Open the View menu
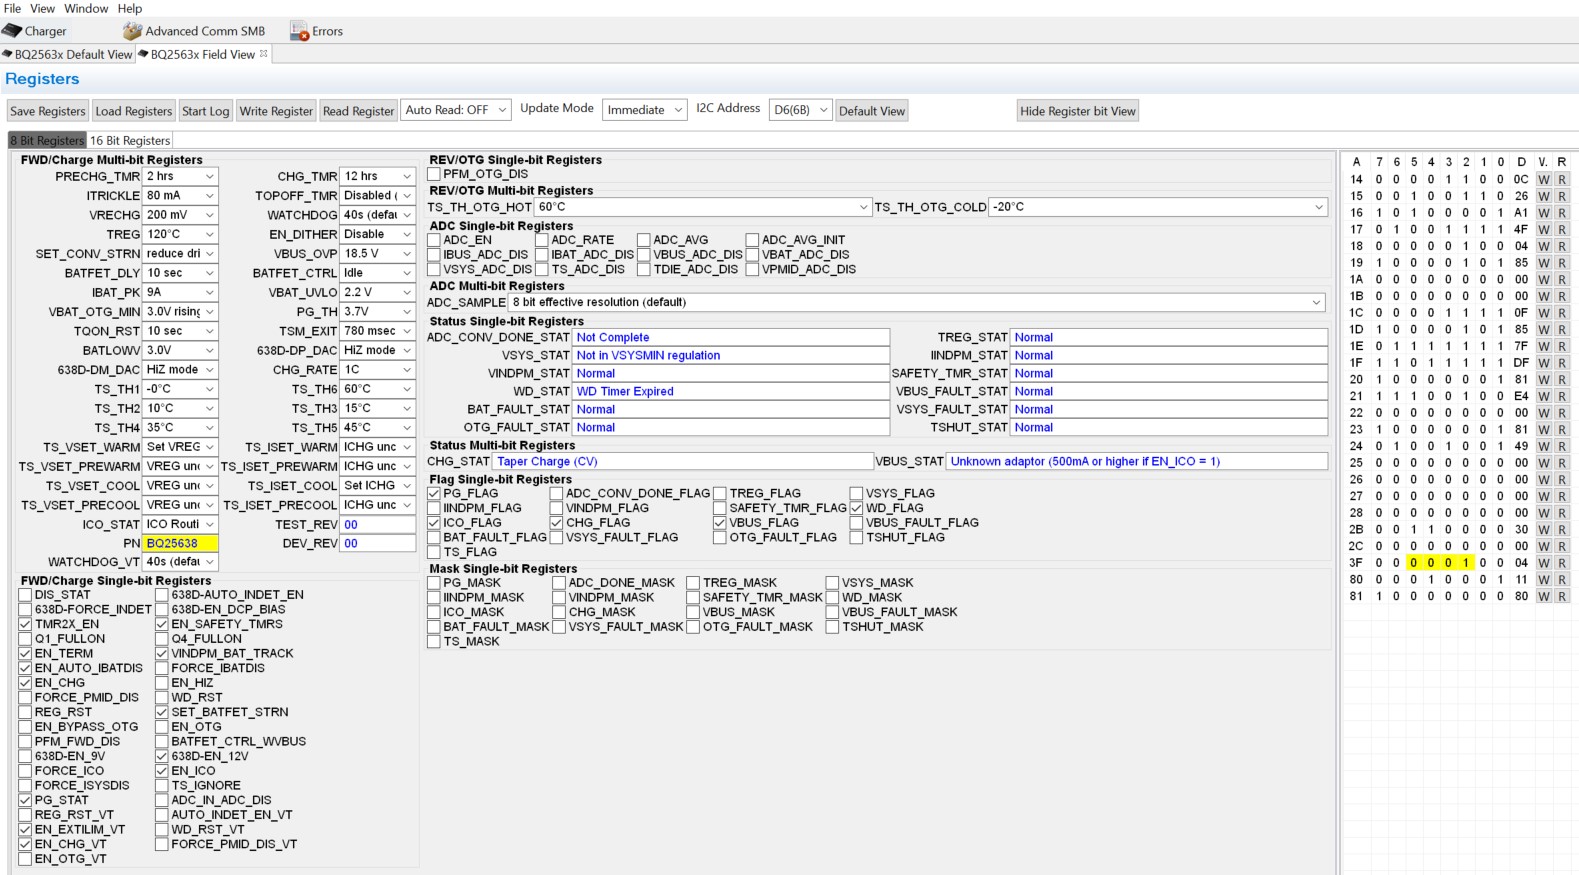Viewport: 1579px width, 875px height. [x=43, y=8]
